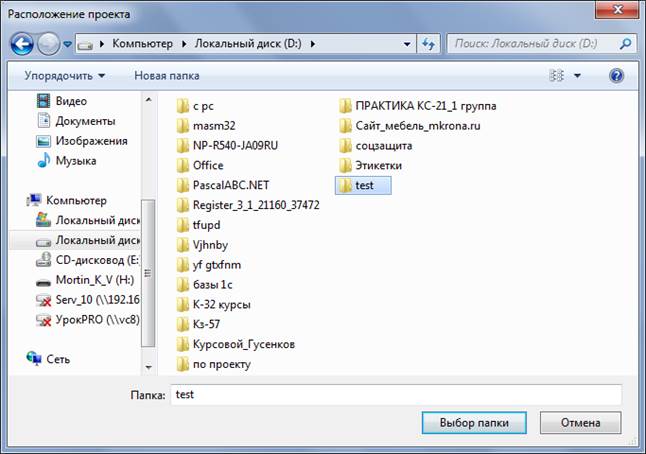Select ПРАКТИКА КС-21_1 группа folder icon
The height and width of the screenshot is (454, 646).
click(345, 106)
